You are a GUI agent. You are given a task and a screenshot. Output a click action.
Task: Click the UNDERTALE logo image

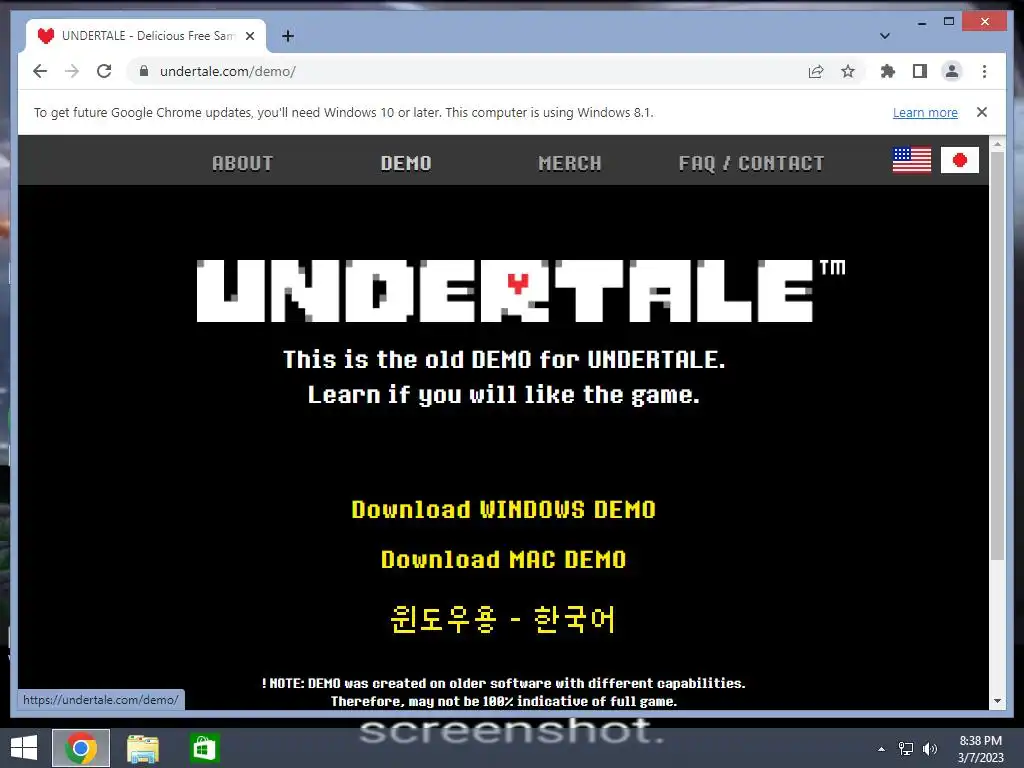coord(520,291)
